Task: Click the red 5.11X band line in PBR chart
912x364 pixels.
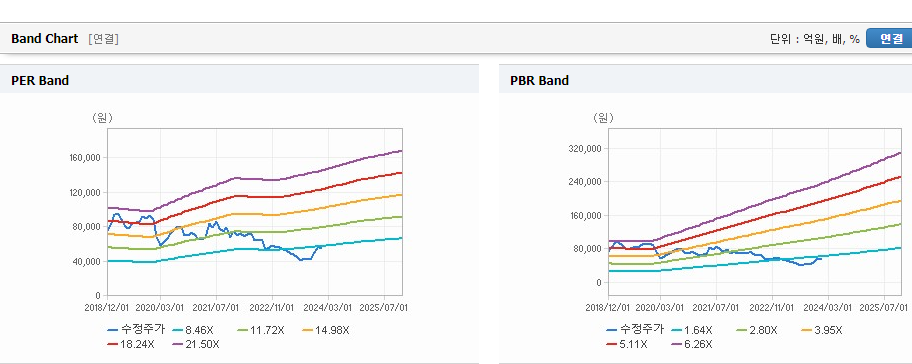Action: pos(756,218)
